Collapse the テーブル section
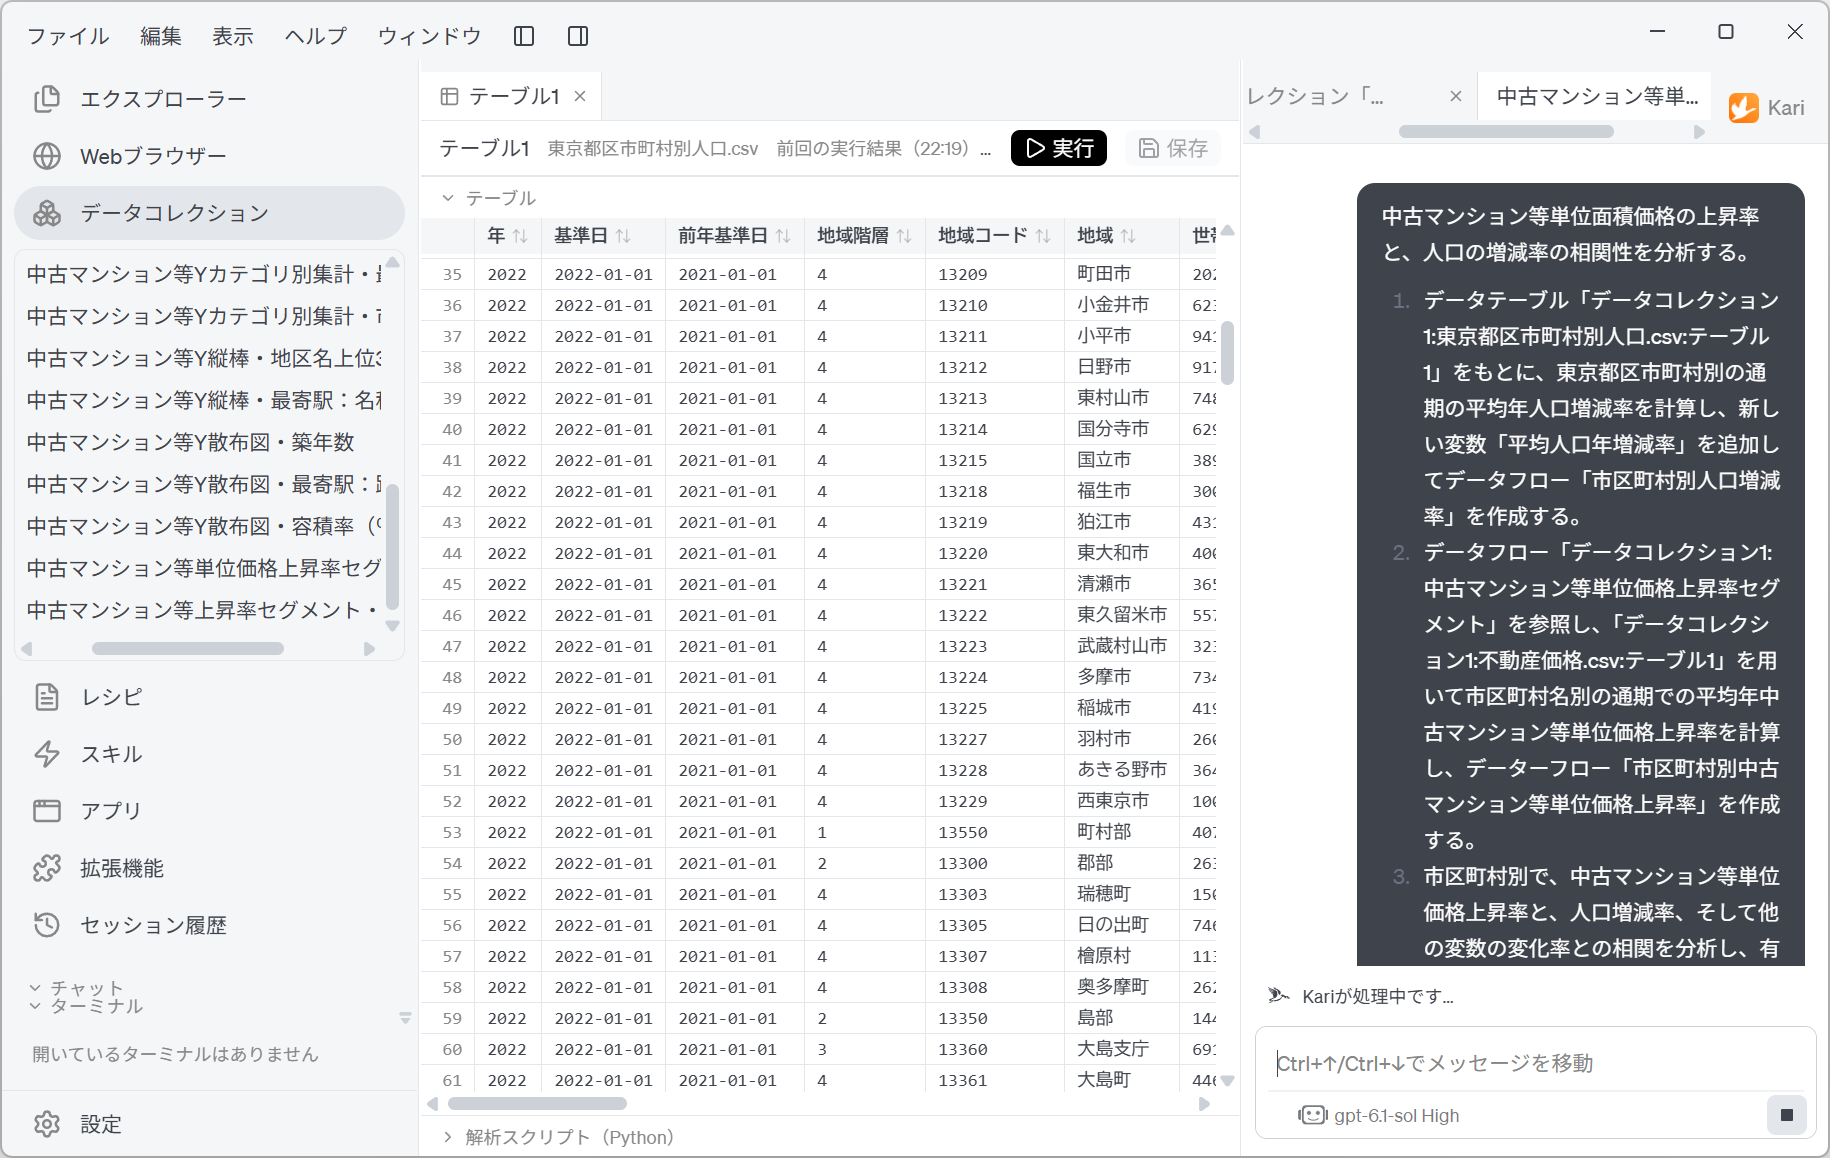Image resolution: width=1830 pixels, height=1158 pixels. pyautogui.click(x=448, y=198)
